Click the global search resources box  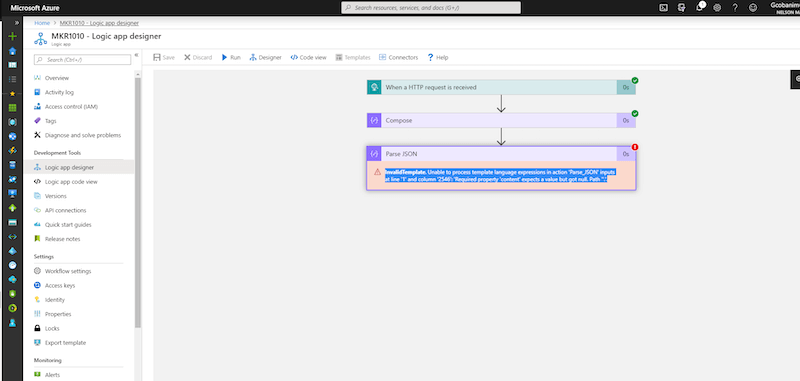pos(431,8)
